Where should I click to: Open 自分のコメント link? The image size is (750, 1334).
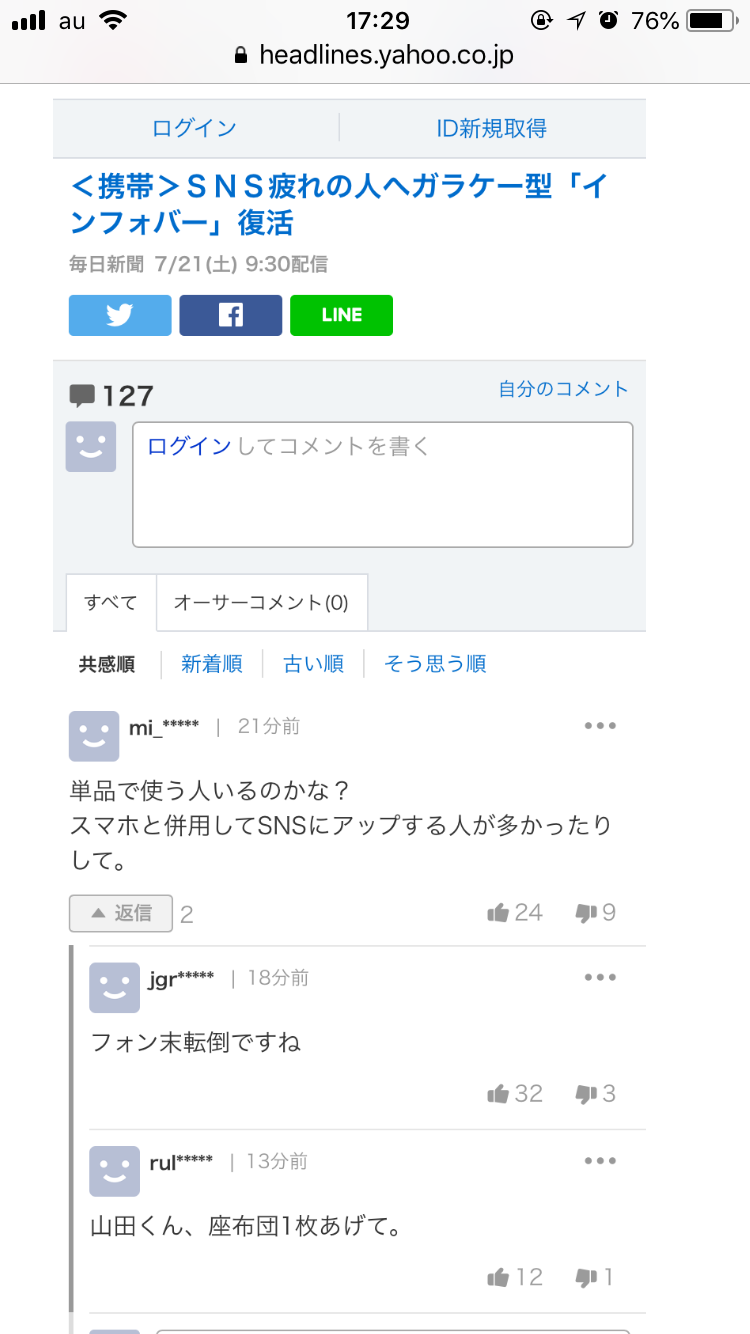tap(564, 389)
